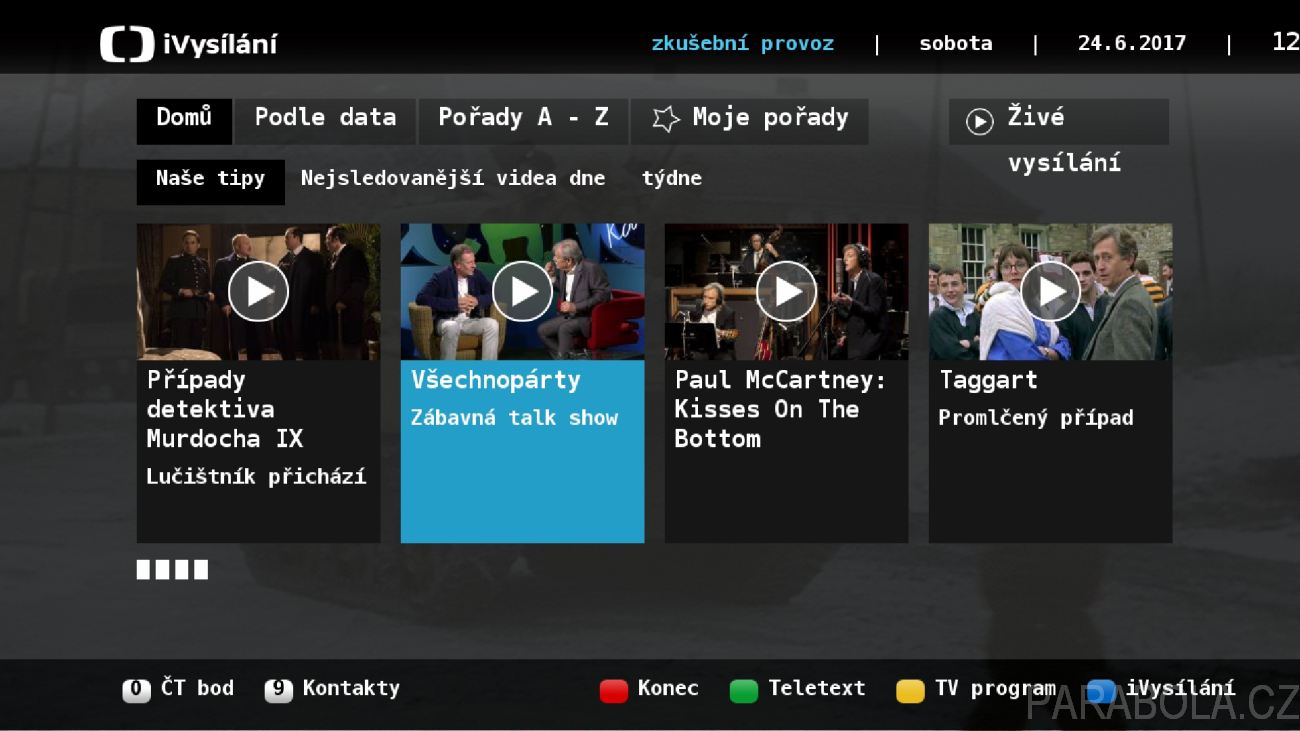This screenshot has height=731, width=1300.
Task: Click the Taggart title text
Action: pos(988,380)
